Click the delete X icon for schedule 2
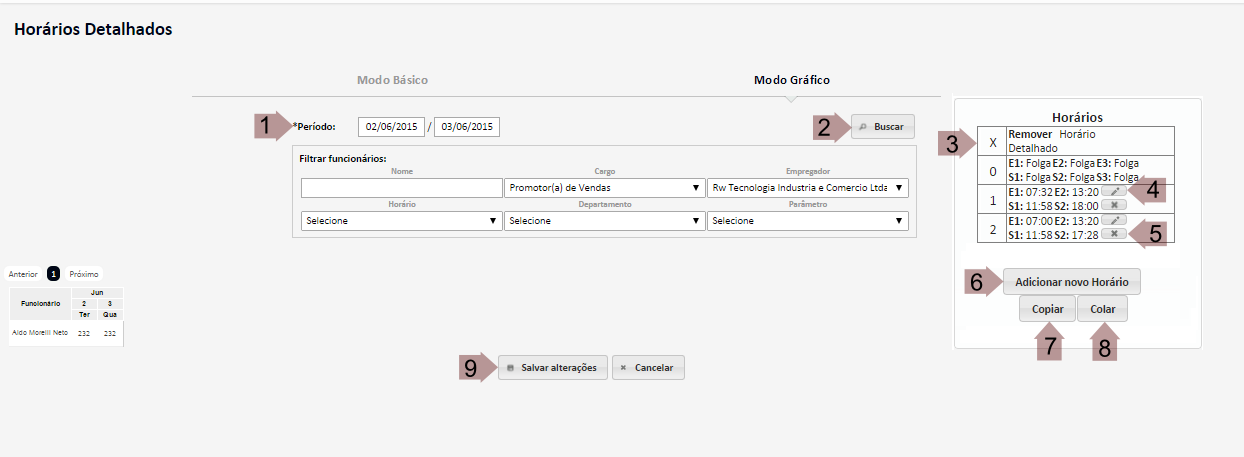 [x=1114, y=234]
